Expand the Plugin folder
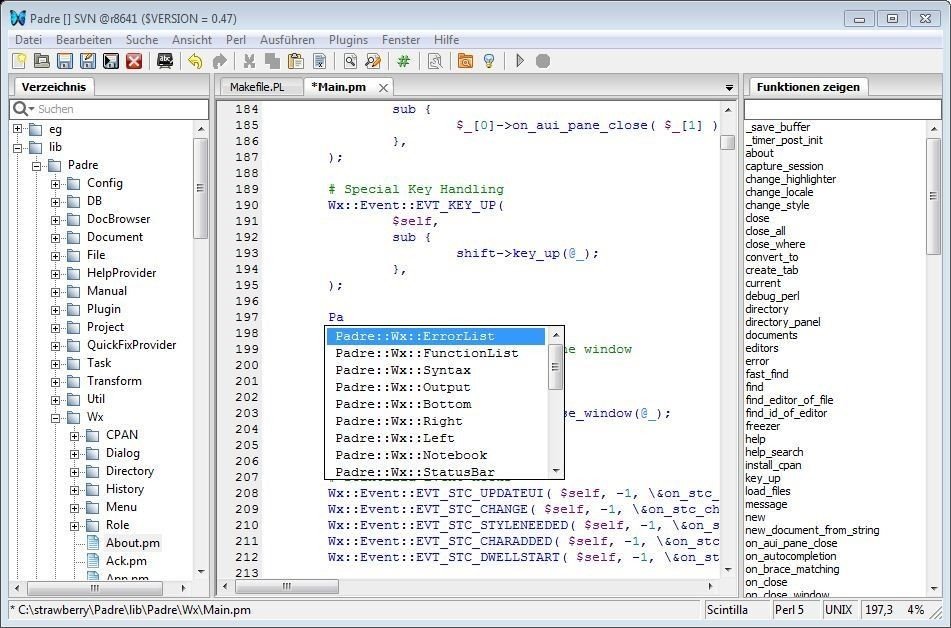Screen dimensions: 951x628 (x=55, y=309)
